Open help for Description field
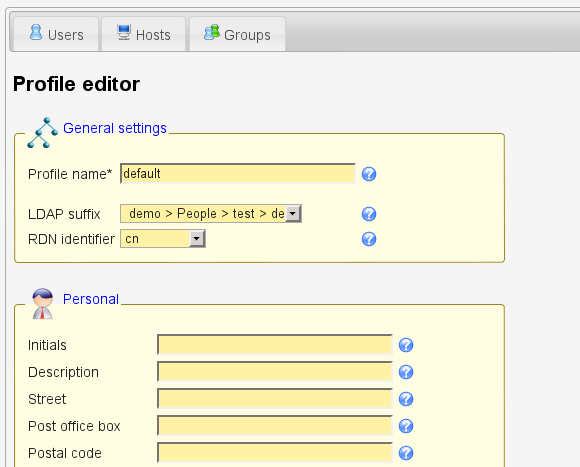 [406, 372]
